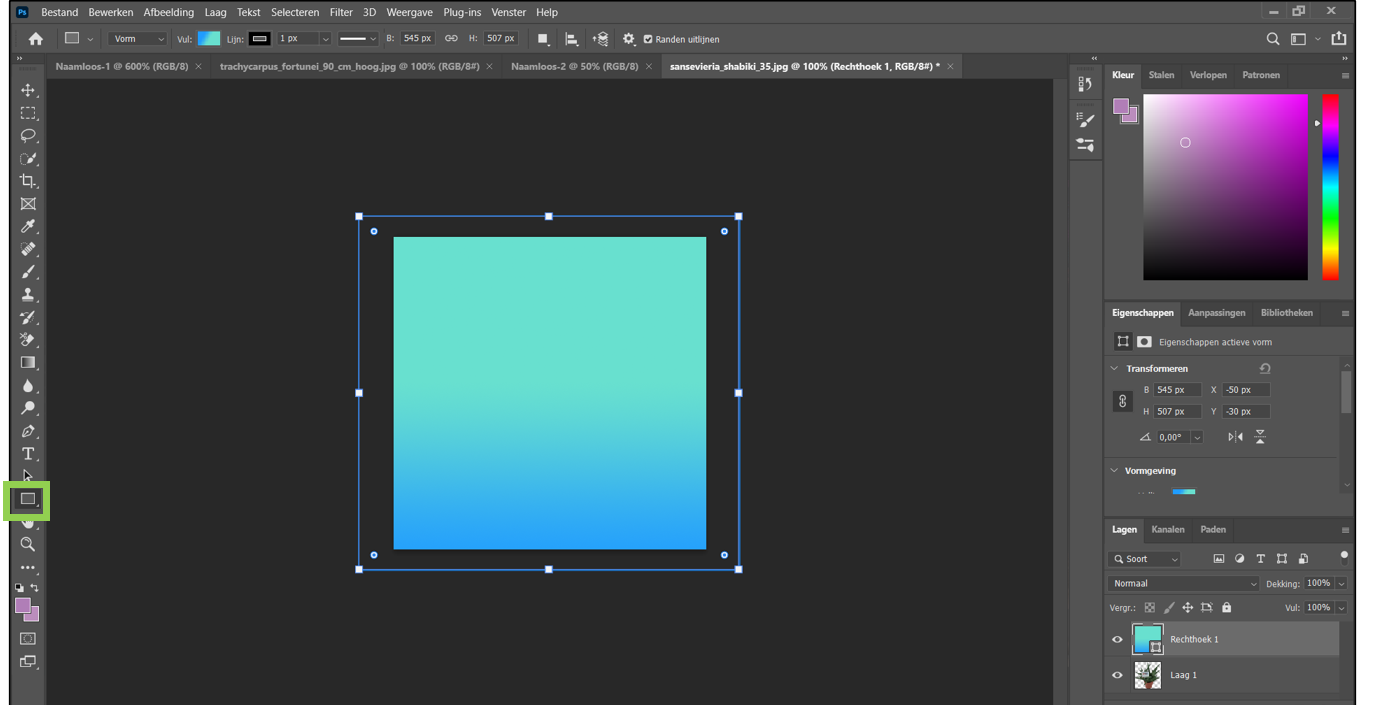This screenshot has width=1381, height=705.
Task: Open the Vorm tool mode dropdown
Action: coord(138,39)
